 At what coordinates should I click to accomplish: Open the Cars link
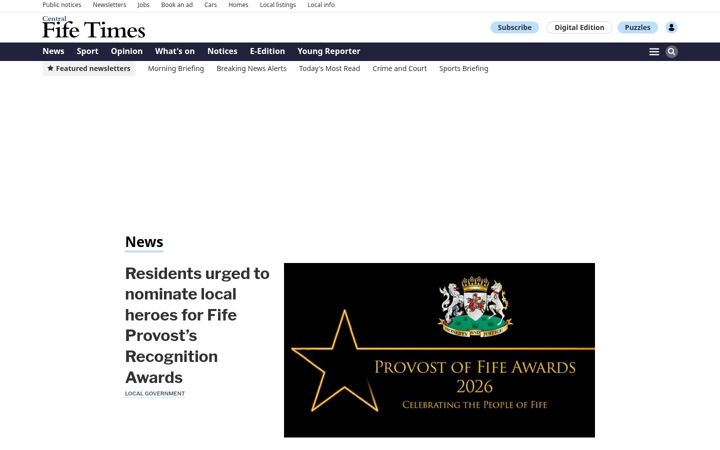point(210,5)
